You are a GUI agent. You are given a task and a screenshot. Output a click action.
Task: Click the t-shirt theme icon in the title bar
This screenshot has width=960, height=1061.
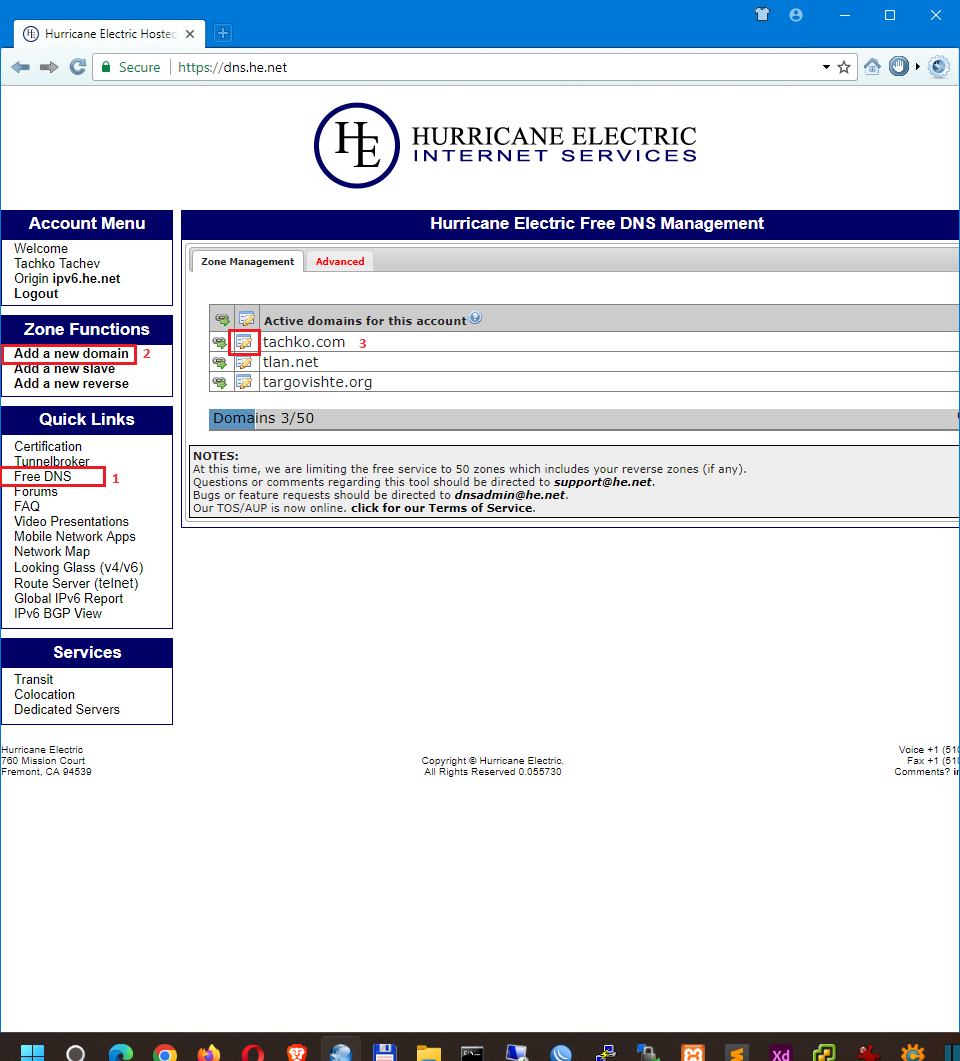[x=762, y=15]
